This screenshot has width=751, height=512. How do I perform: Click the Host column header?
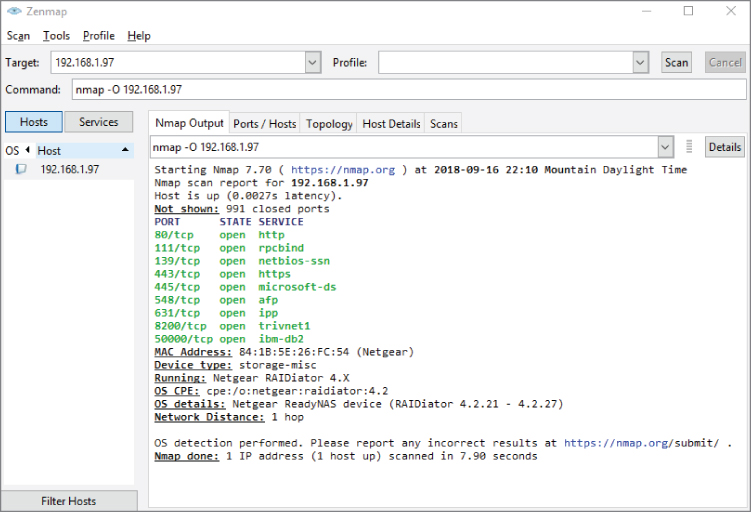tap(85, 150)
